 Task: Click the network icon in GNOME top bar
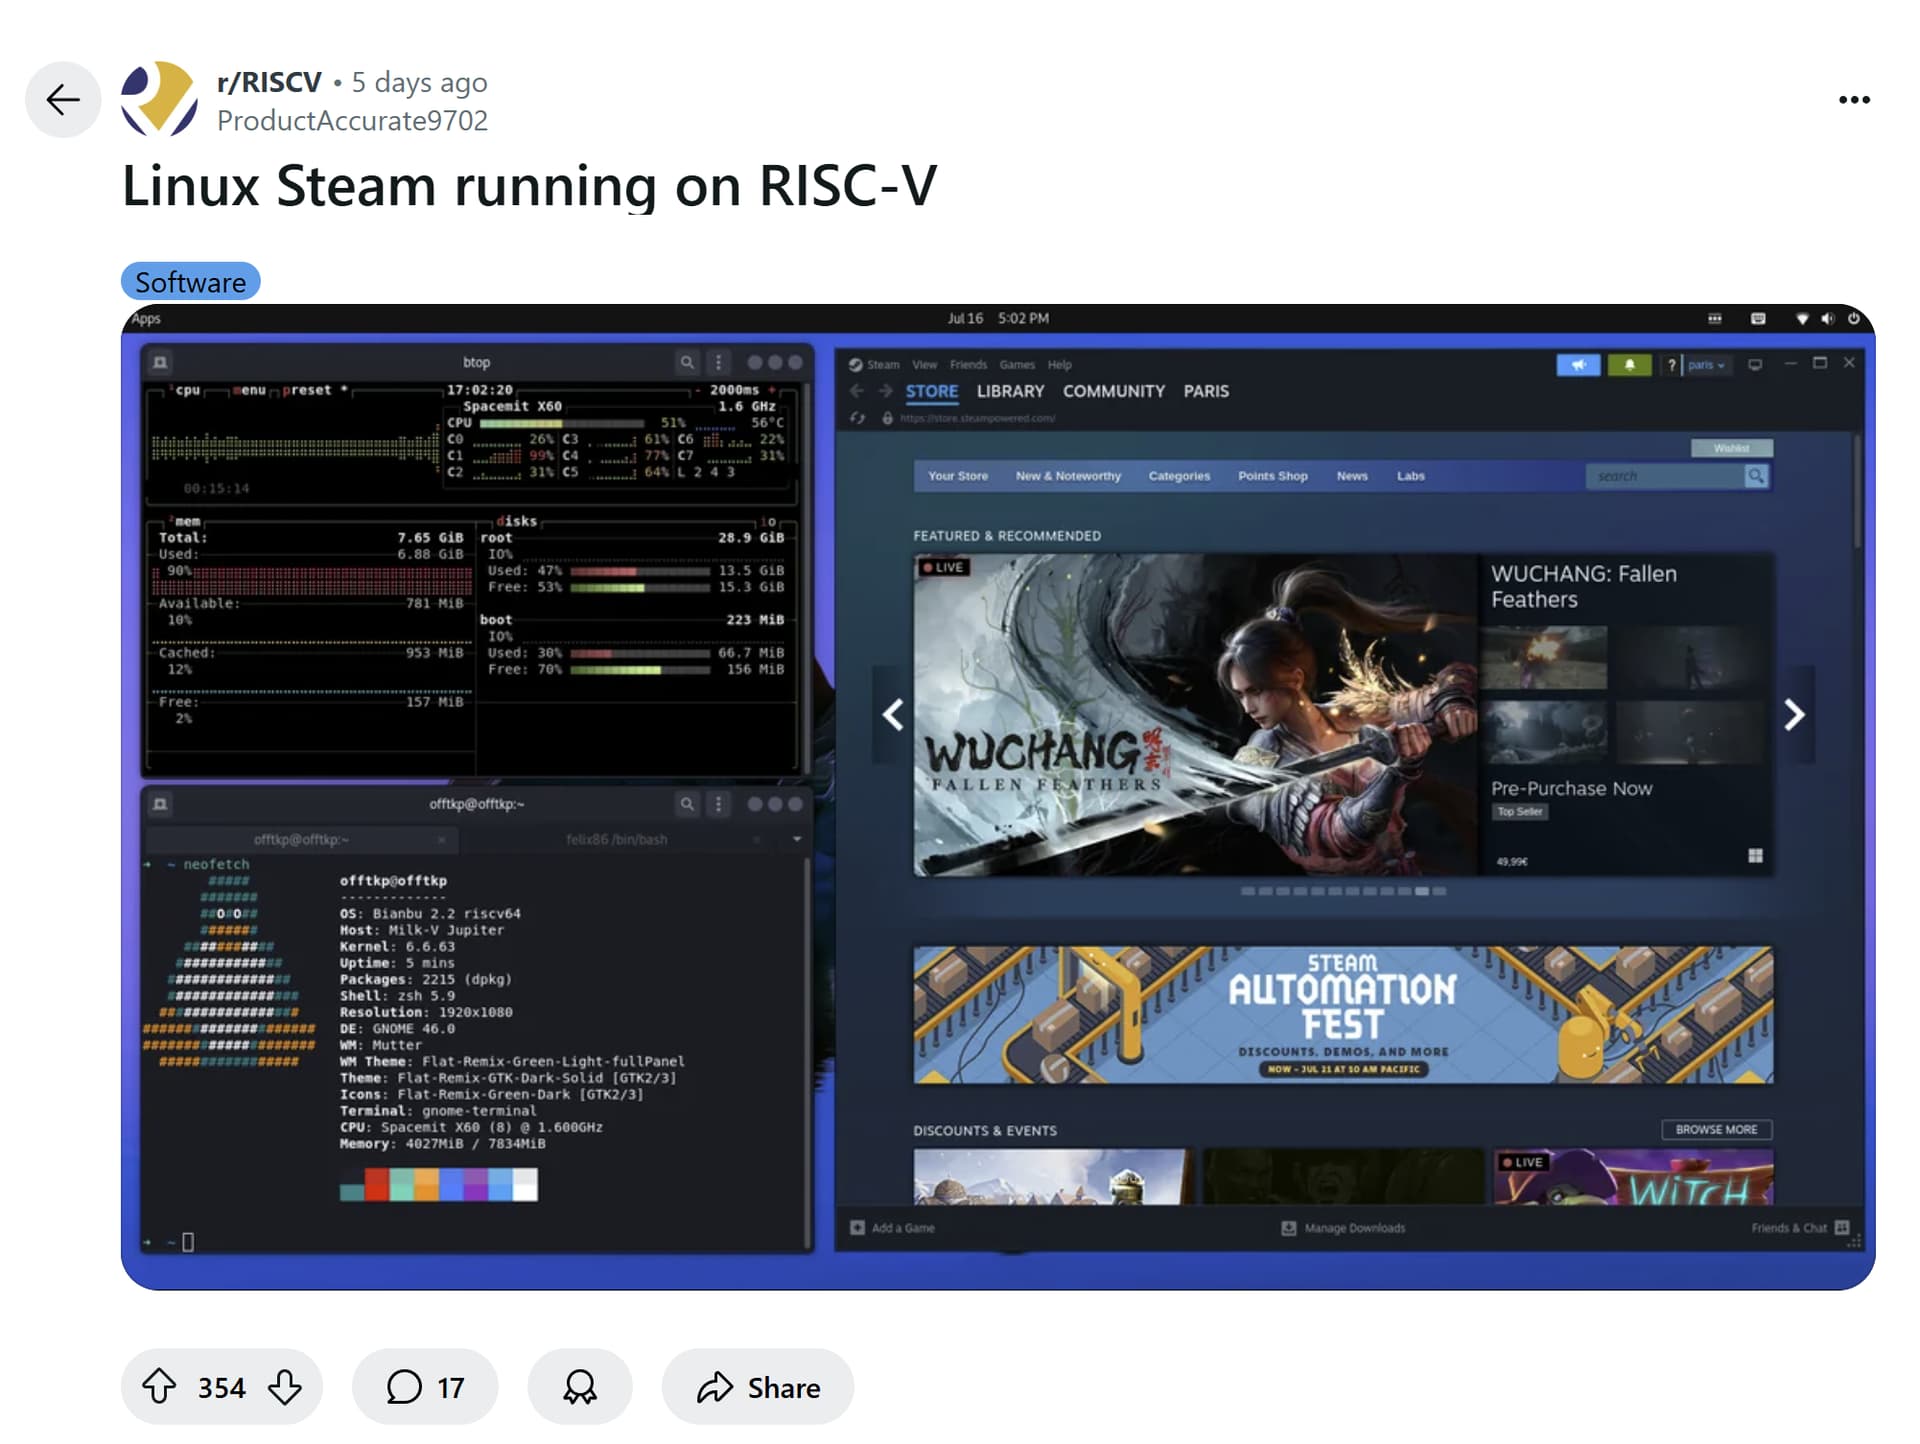pyautogui.click(x=1802, y=318)
